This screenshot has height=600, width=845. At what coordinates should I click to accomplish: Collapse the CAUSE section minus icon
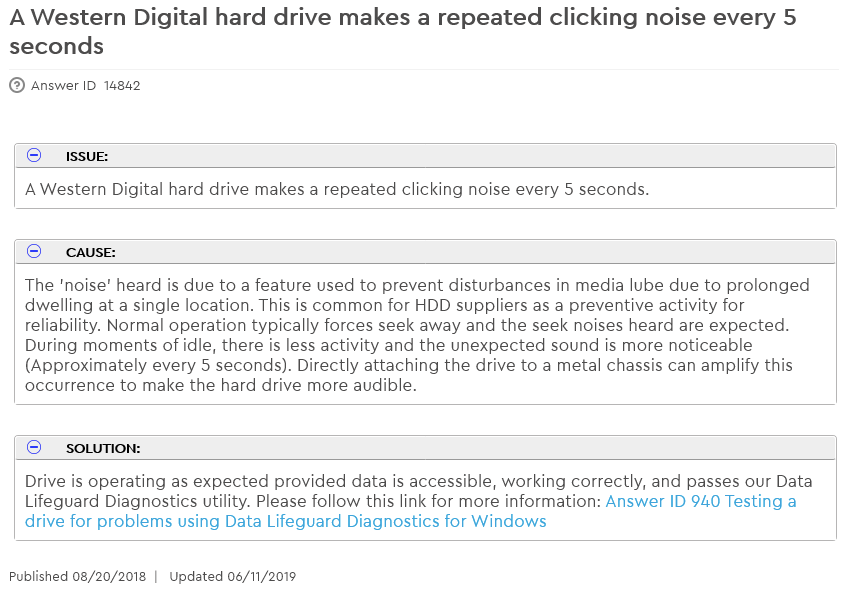point(34,252)
